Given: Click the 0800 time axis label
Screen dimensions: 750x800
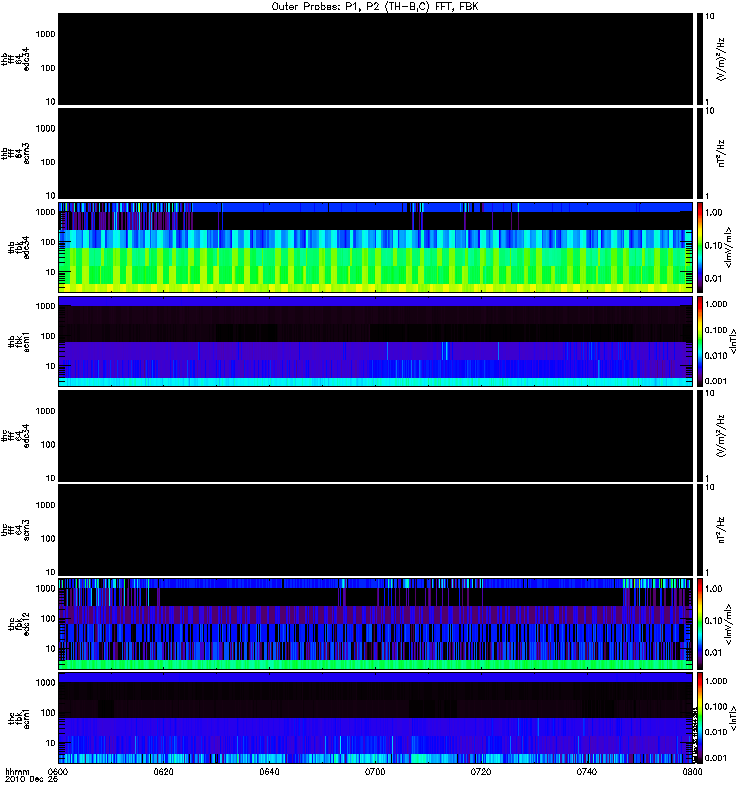Looking at the screenshot, I should 692,772.
